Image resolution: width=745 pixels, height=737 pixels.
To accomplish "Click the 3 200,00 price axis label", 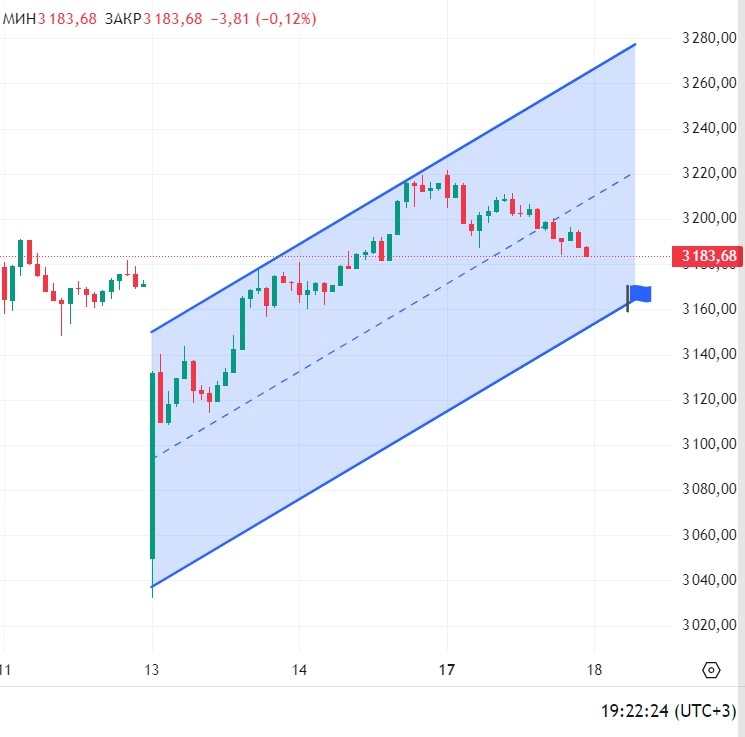I will pyautogui.click(x=709, y=218).
